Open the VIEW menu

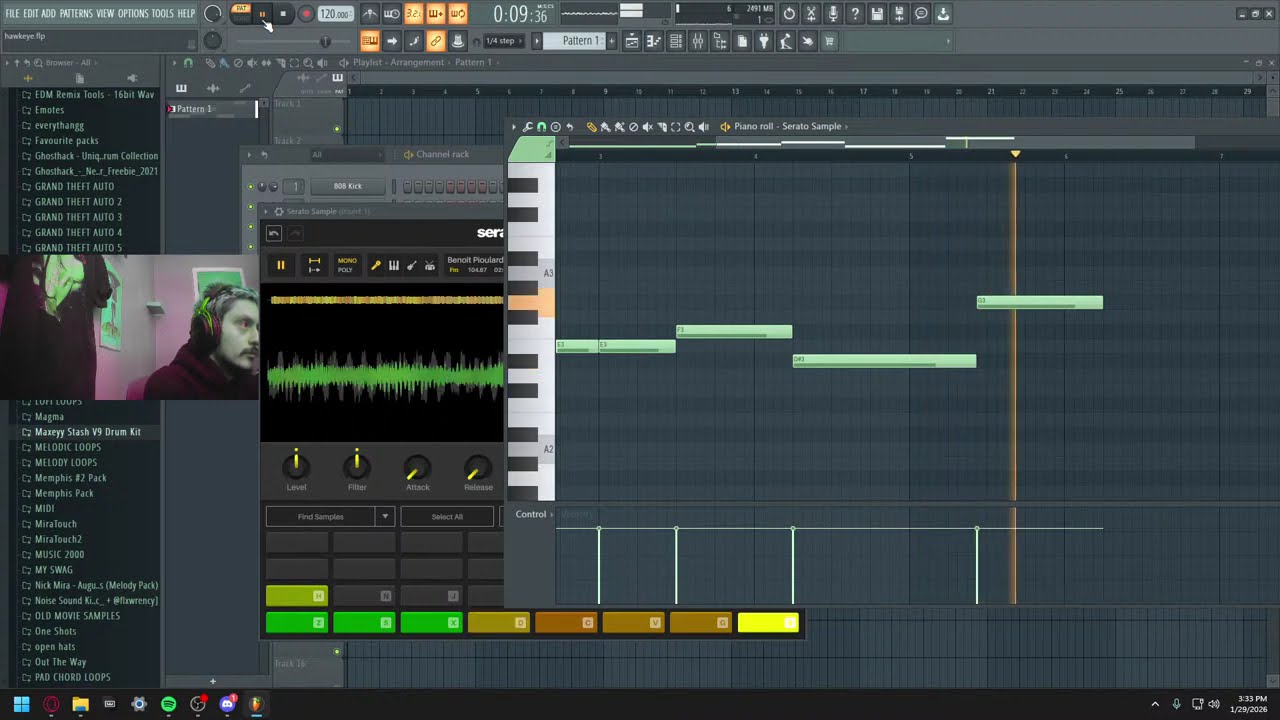click(x=105, y=14)
